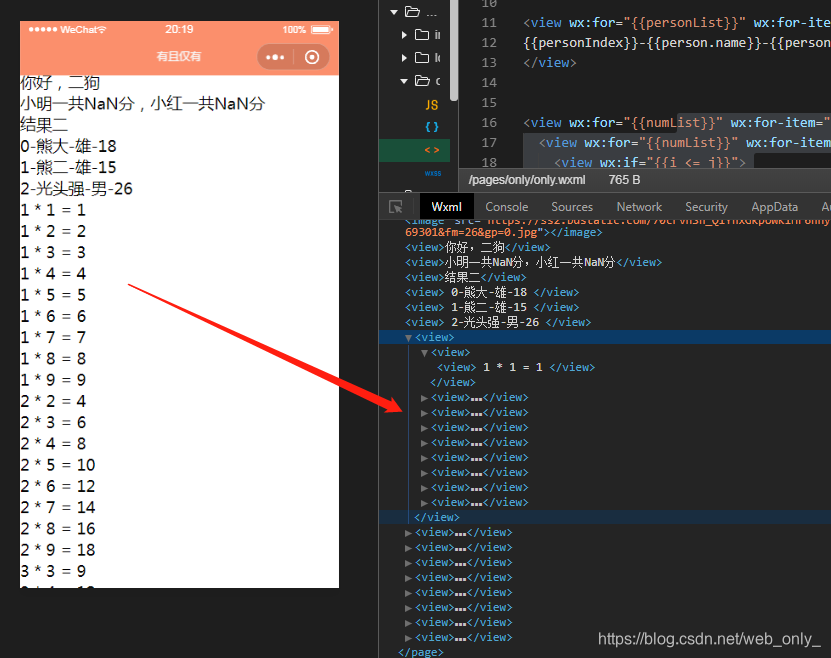Open the wxss file in the file tree
831x658 pixels.
(432, 173)
